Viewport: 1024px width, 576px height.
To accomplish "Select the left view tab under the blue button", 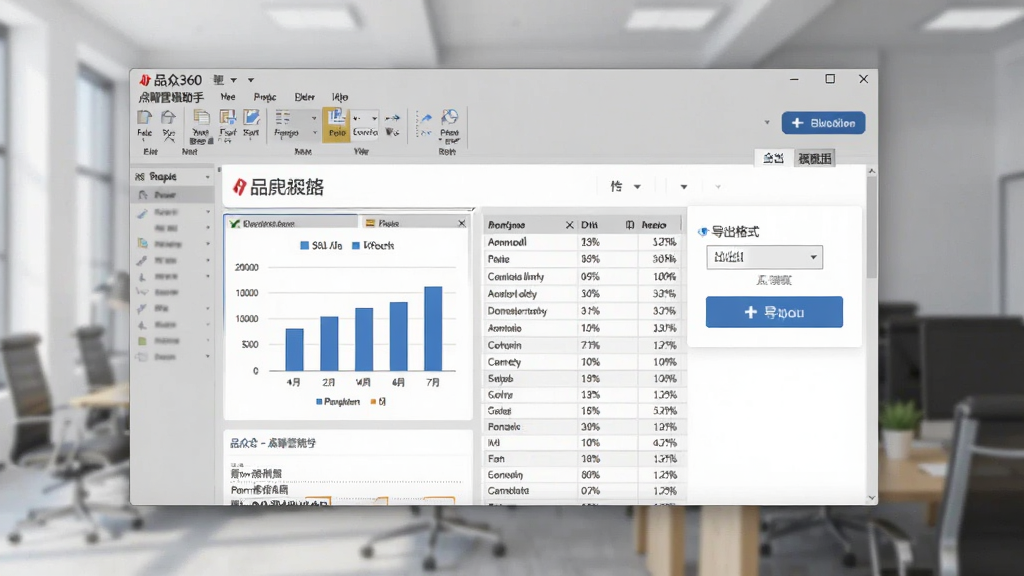I will [774, 158].
